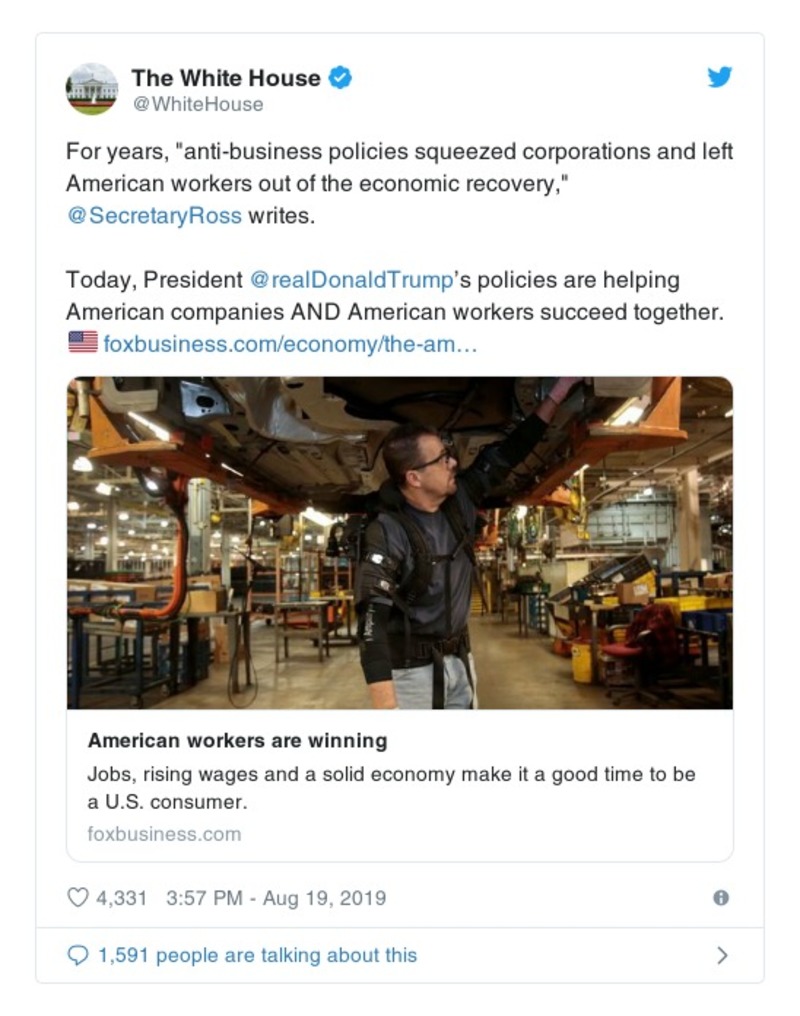This screenshot has width=800, height=1016.
Task: Open the @SecretaryRoss profile link
Action: (x=152, y=215)
